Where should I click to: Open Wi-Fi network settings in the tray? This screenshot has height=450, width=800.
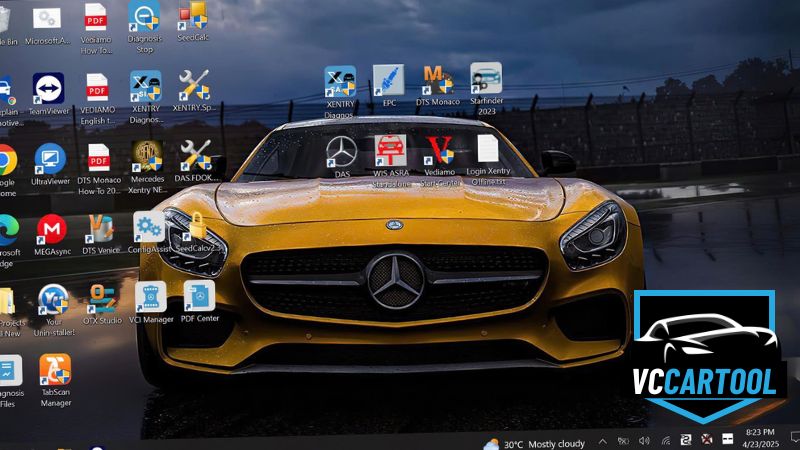point(665,440)
